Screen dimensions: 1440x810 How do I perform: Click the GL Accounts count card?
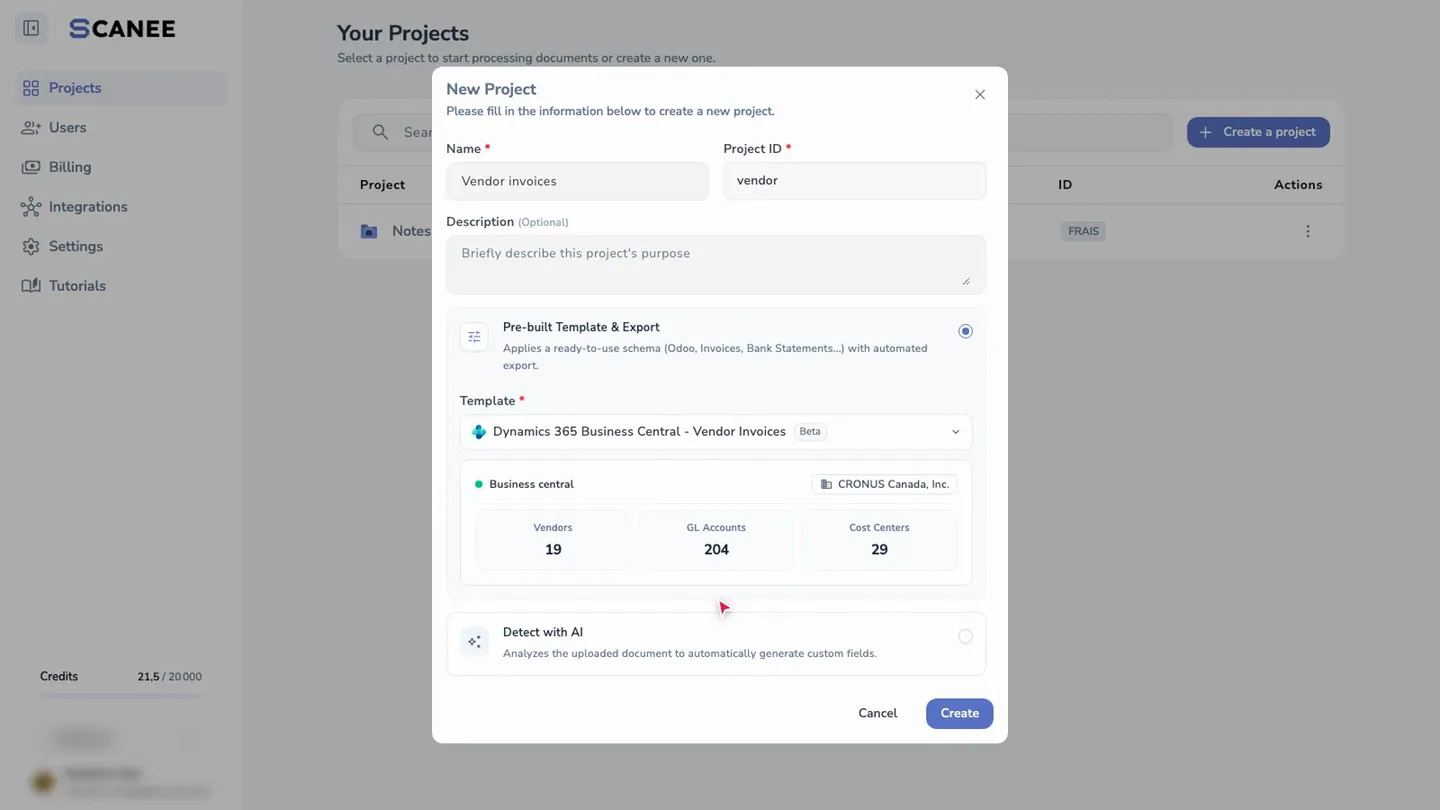coord(716,539)
